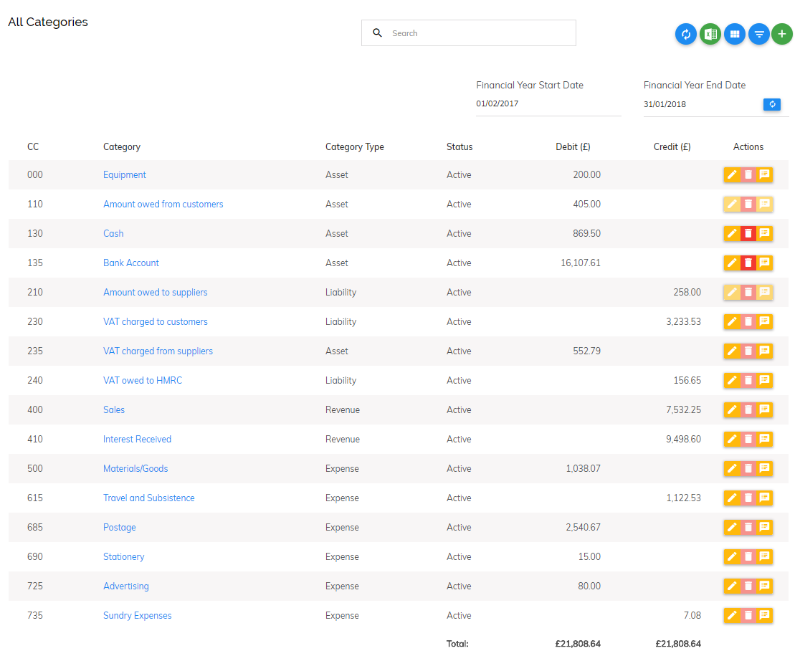Screen dimensions: 804x658
Task: Open comments for VAT charged from suppliers
Action: [x=765, y=351]
